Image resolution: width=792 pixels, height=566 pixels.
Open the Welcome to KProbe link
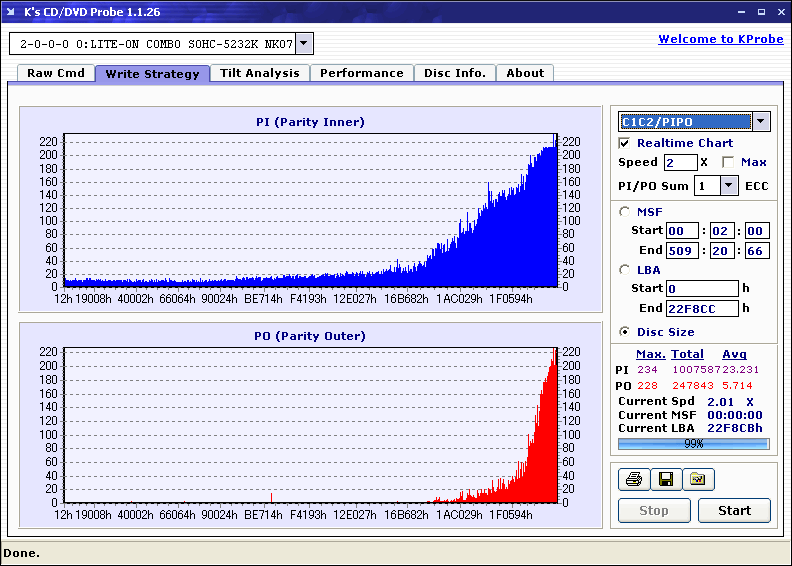pos(721,39)
